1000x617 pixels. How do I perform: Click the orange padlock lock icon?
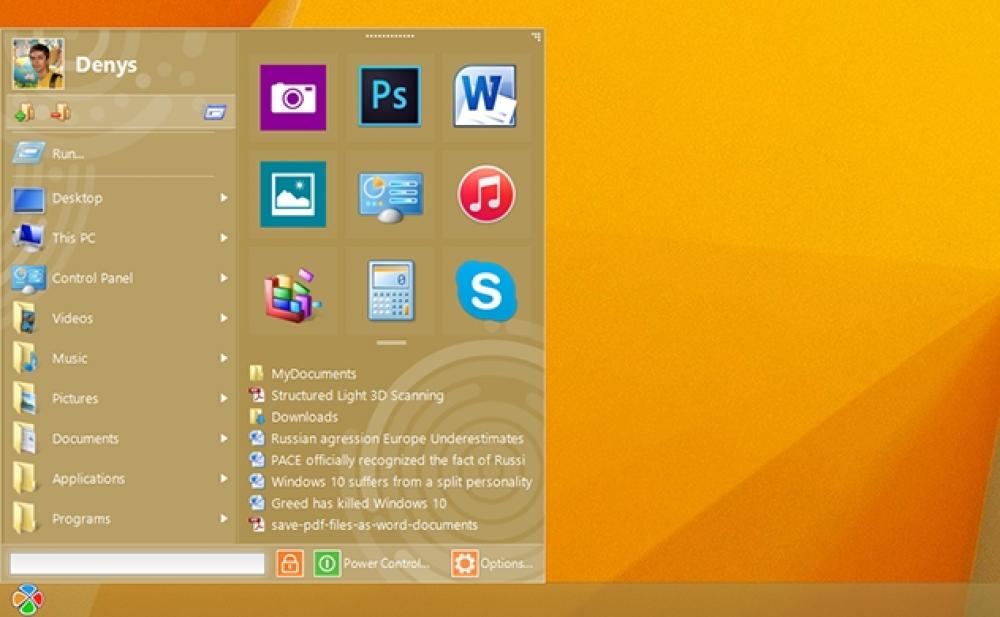[288, 563]
